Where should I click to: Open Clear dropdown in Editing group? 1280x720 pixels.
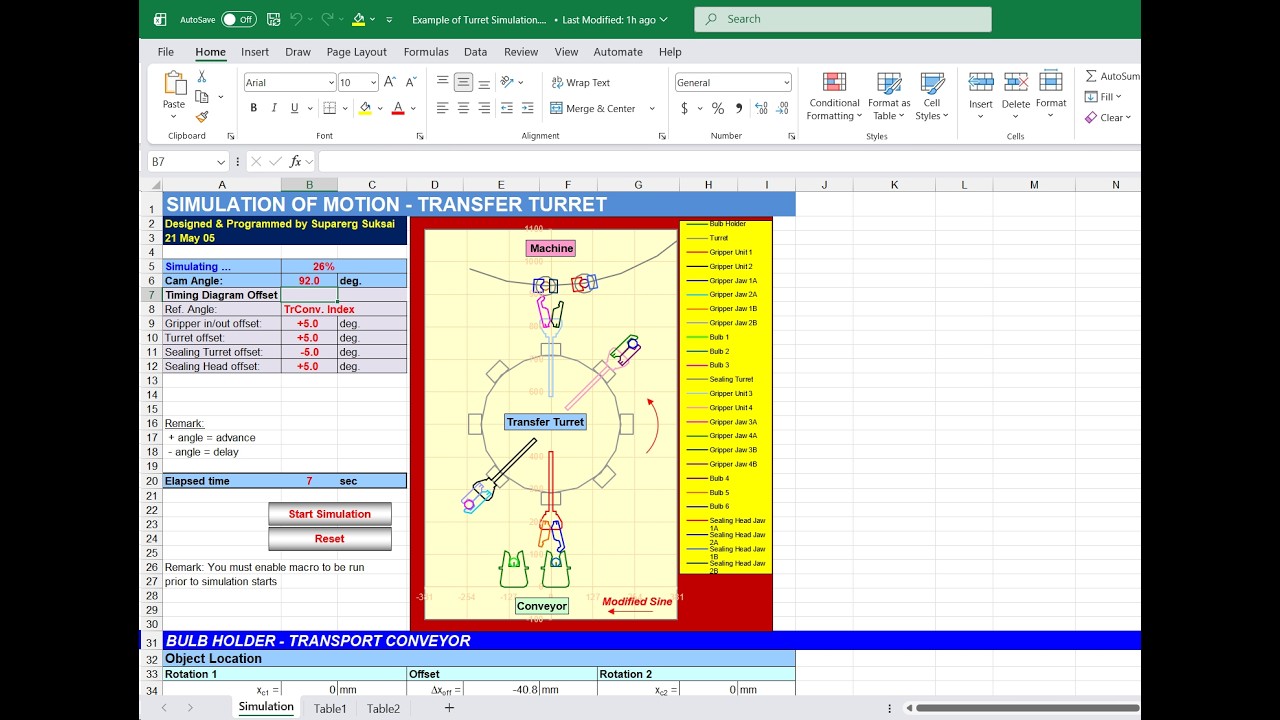(1108, 117)
